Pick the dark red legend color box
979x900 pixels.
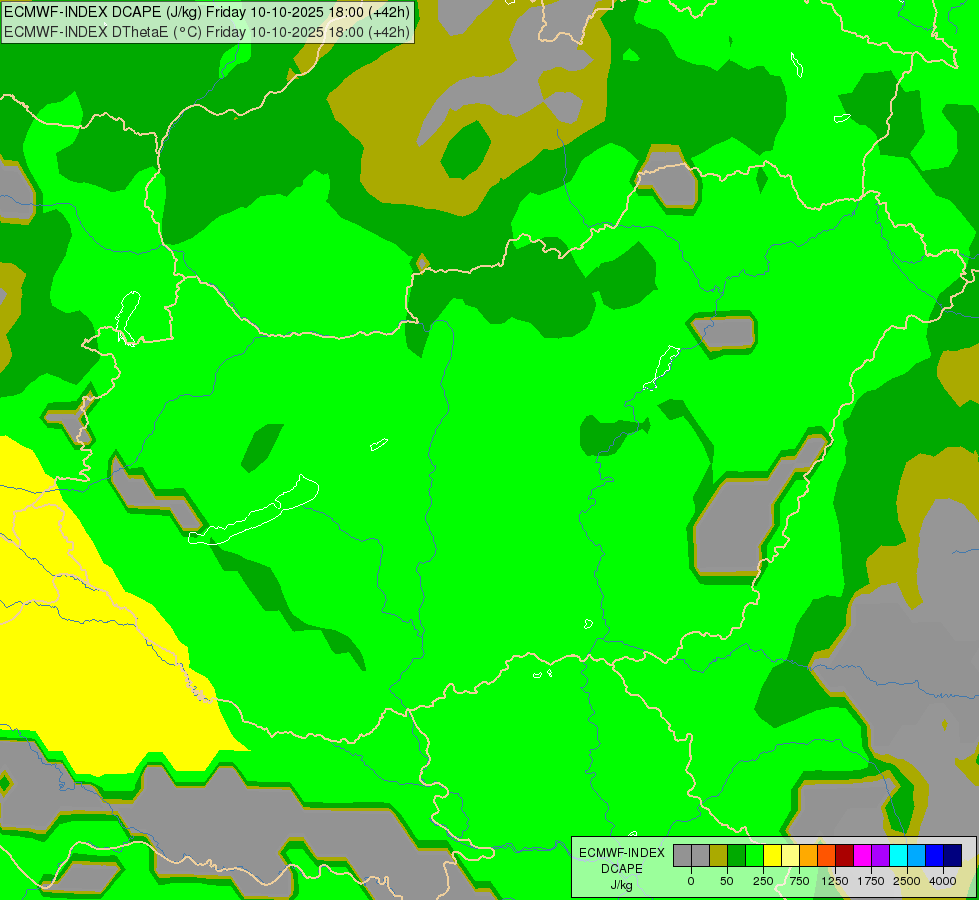844,855
